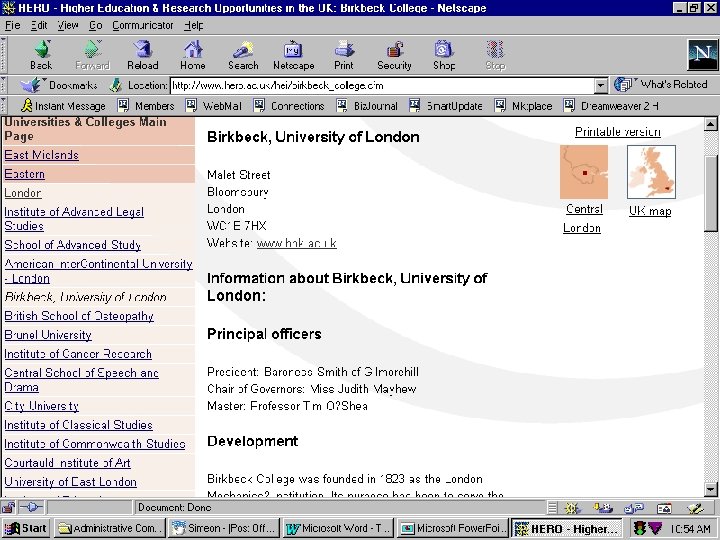Open the BizJournal bookmark button

[x=367, y=106]
